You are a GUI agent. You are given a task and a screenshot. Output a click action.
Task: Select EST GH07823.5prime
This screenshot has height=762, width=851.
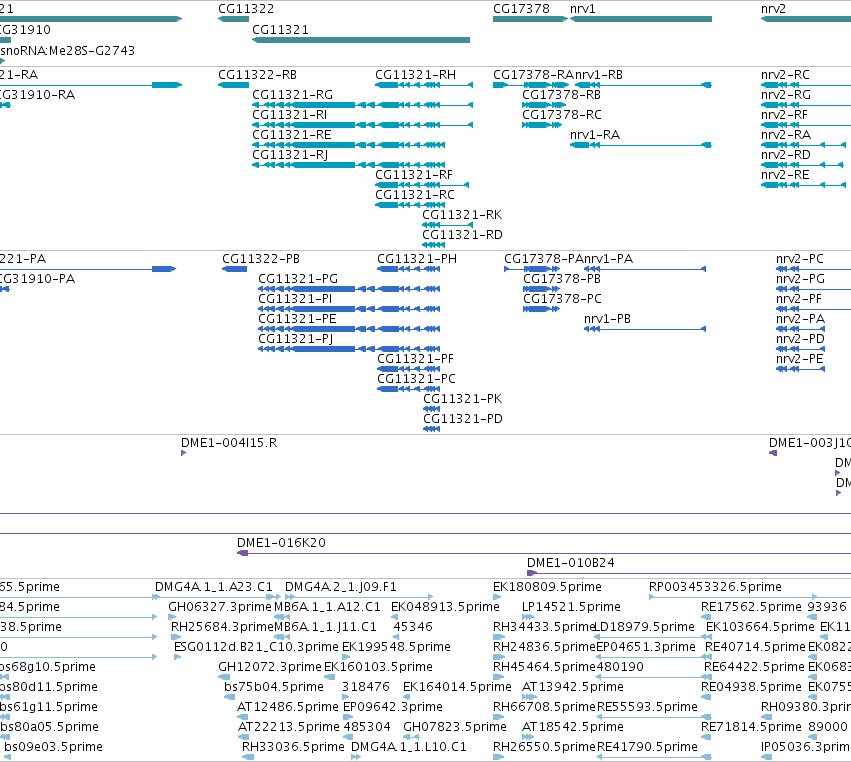coord(455,727)
